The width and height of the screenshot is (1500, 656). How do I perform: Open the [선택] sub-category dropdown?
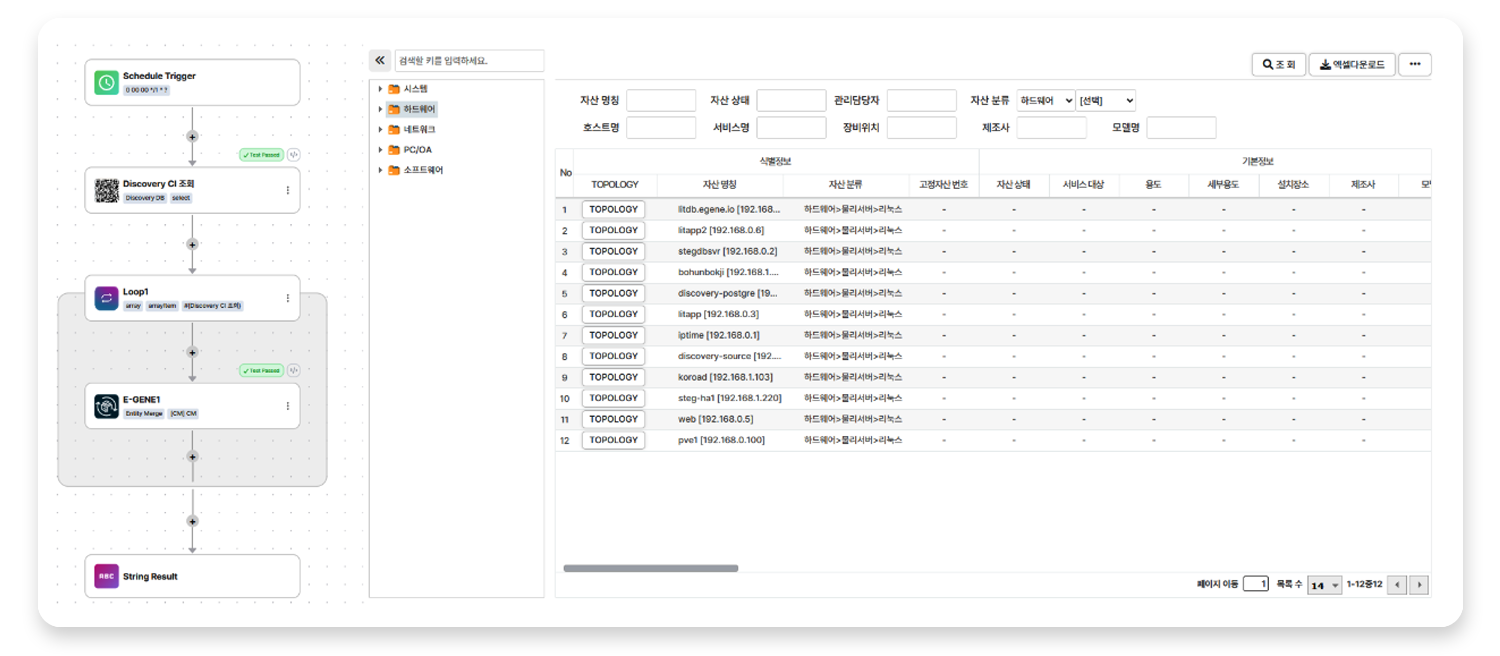pyautogui.click(x=1107, y=101)
